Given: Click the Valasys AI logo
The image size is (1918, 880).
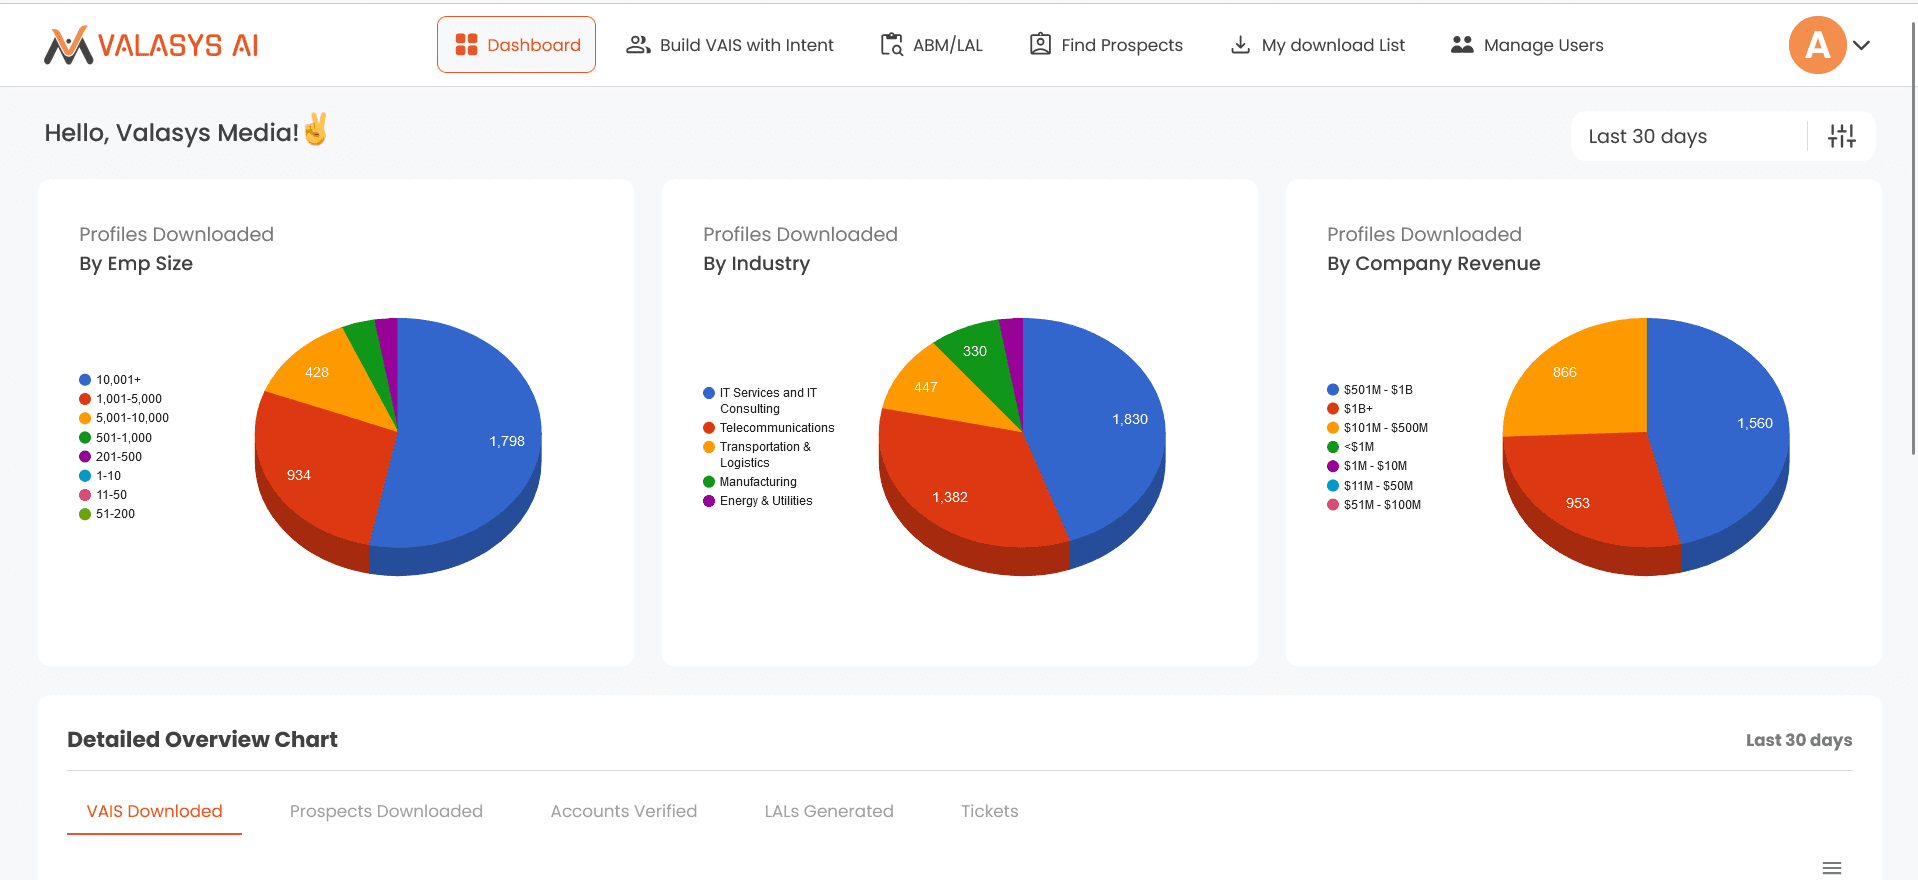Looking at the screenshot, I should 151,45.
